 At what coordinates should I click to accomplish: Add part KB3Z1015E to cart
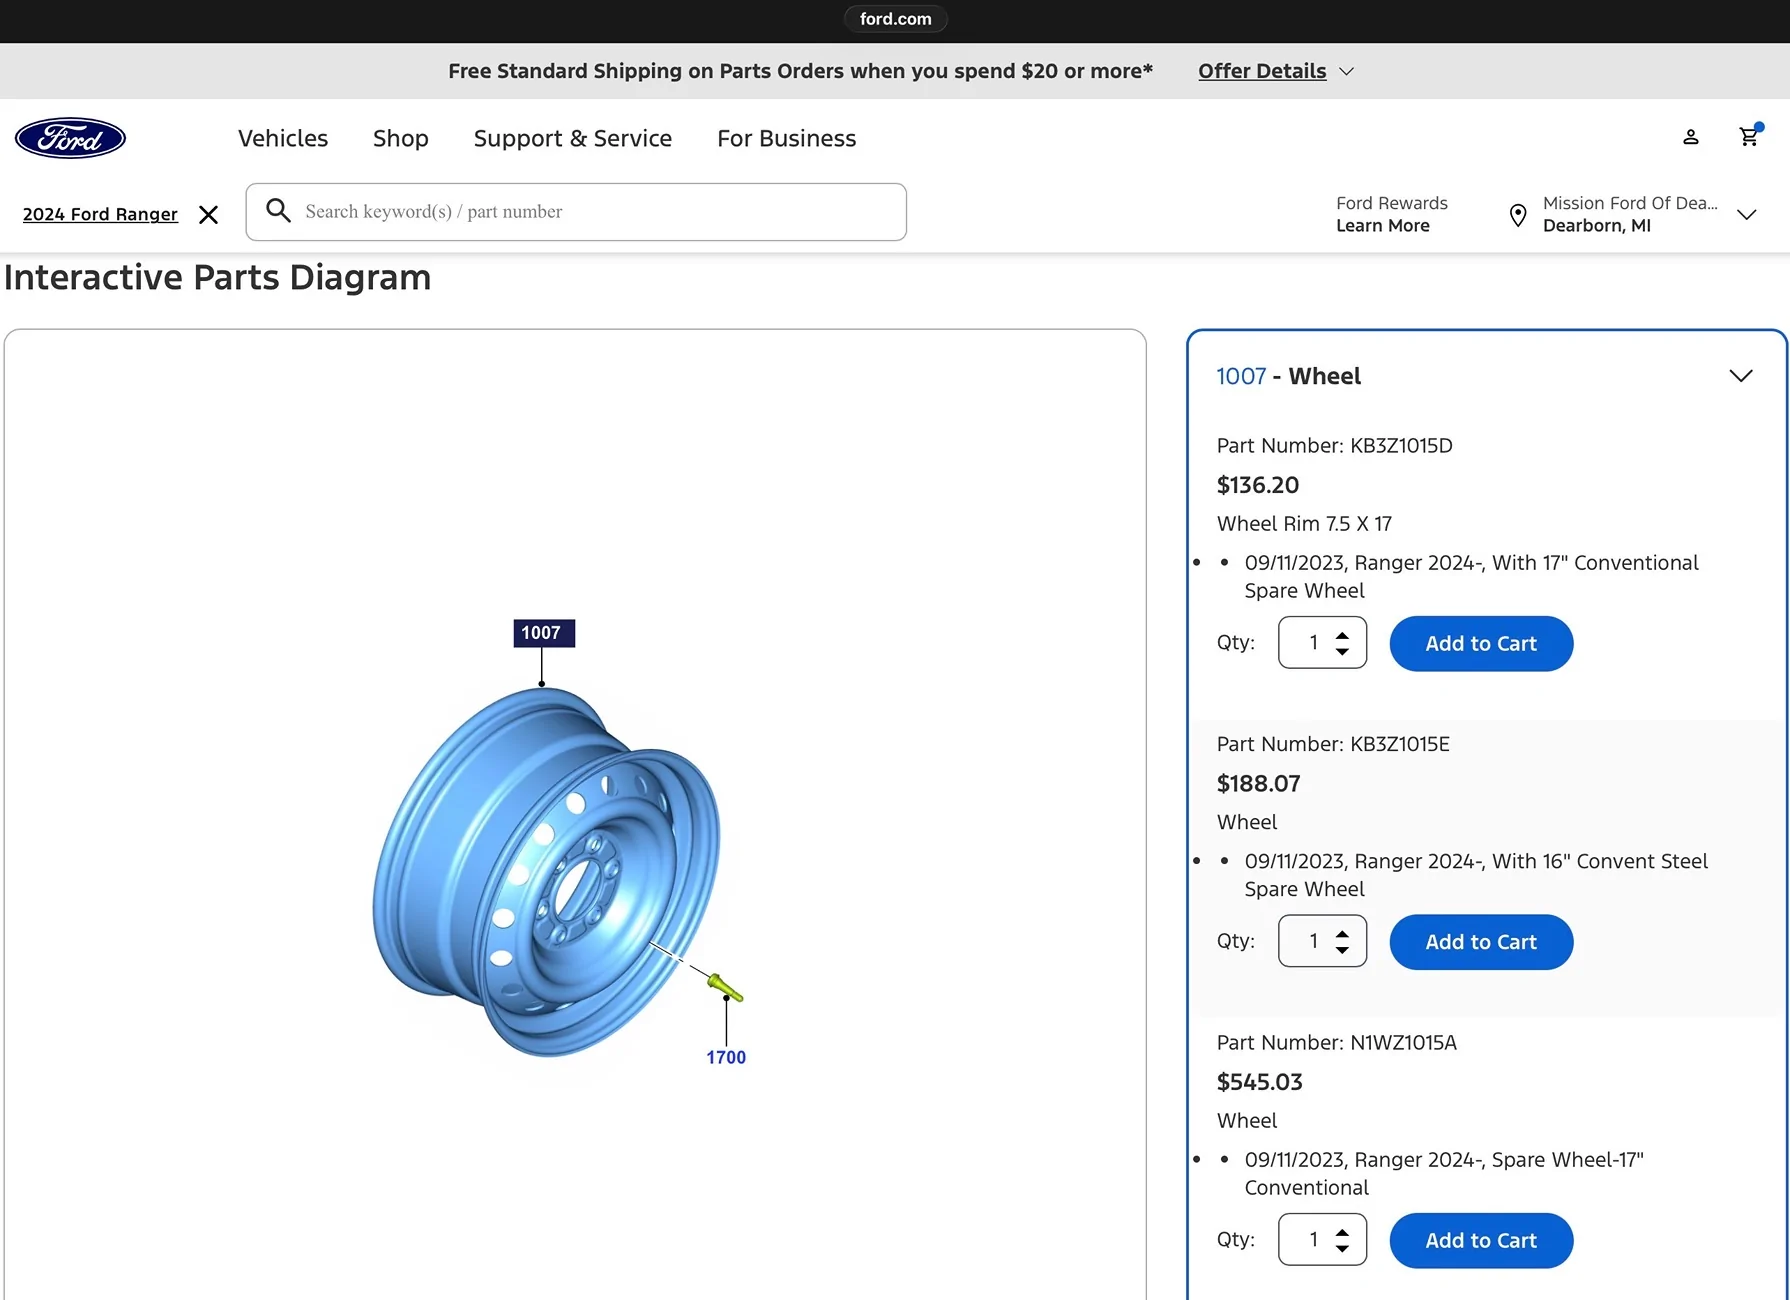pos(1481,942)
